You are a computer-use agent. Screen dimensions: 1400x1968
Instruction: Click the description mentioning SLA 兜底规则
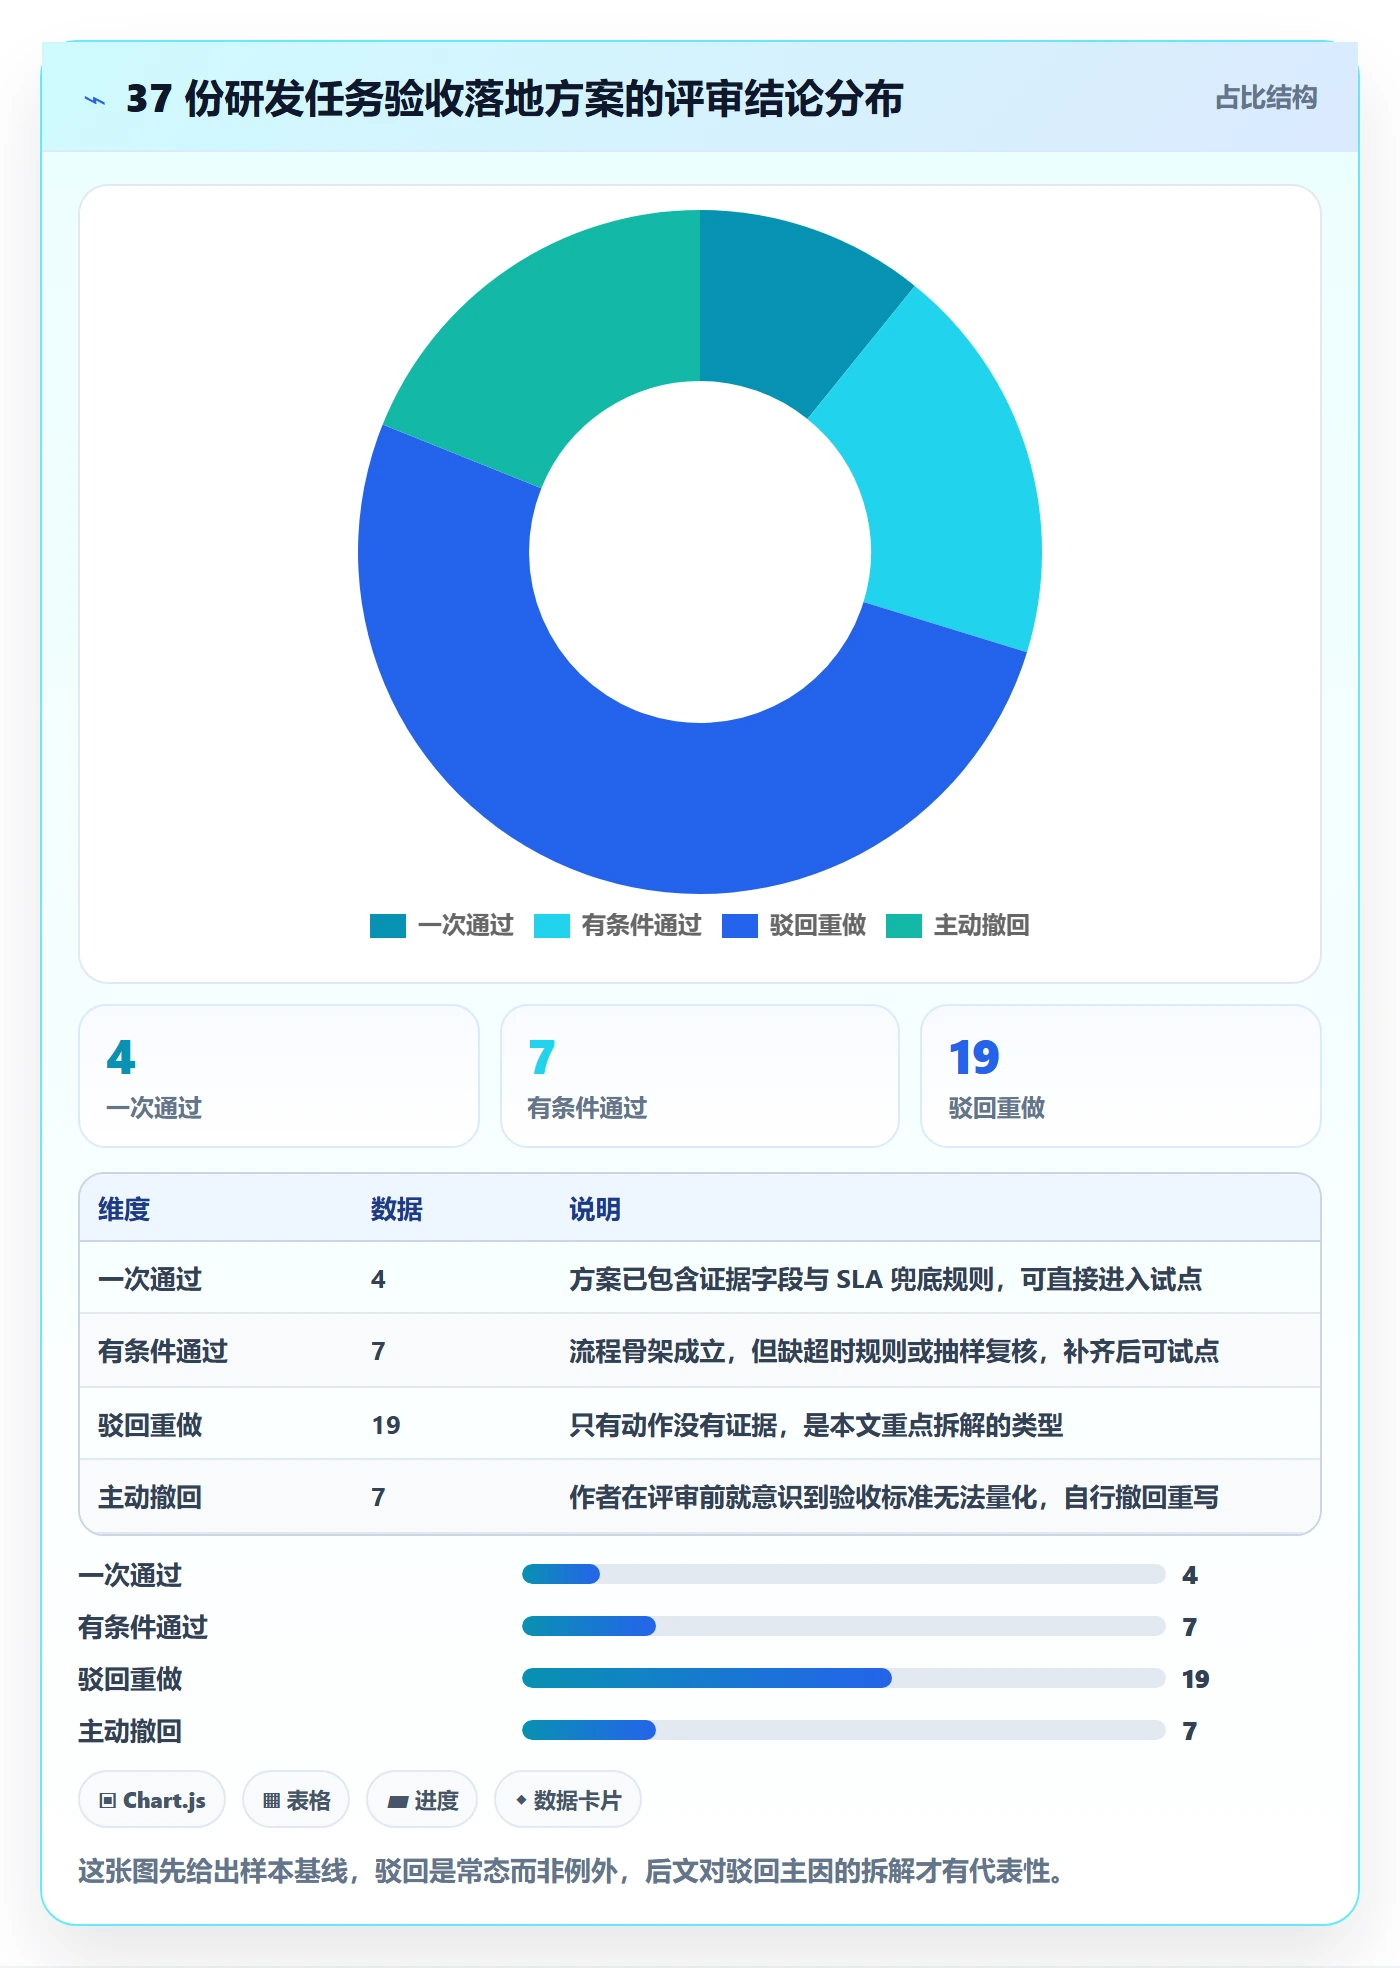click(x=885, y=1279)
